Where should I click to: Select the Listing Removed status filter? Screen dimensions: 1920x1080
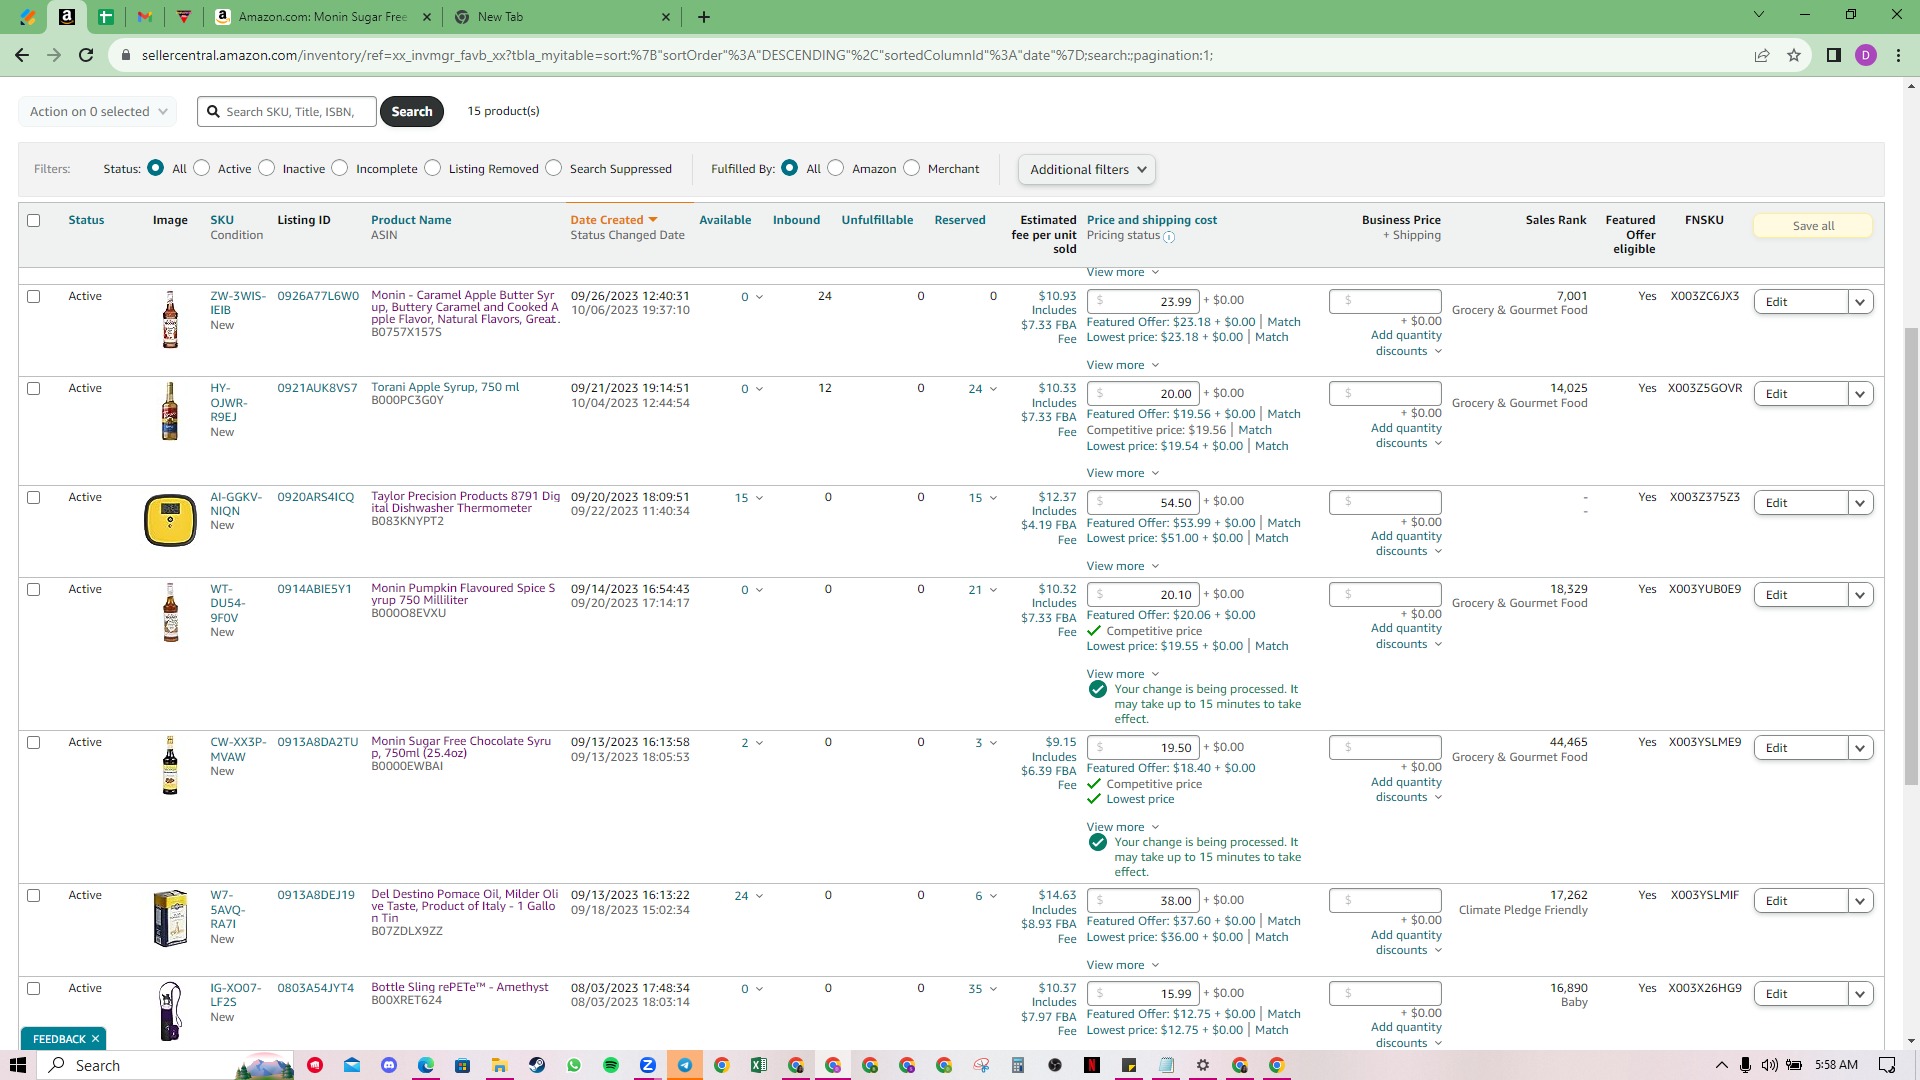click(x=433, y=168)
